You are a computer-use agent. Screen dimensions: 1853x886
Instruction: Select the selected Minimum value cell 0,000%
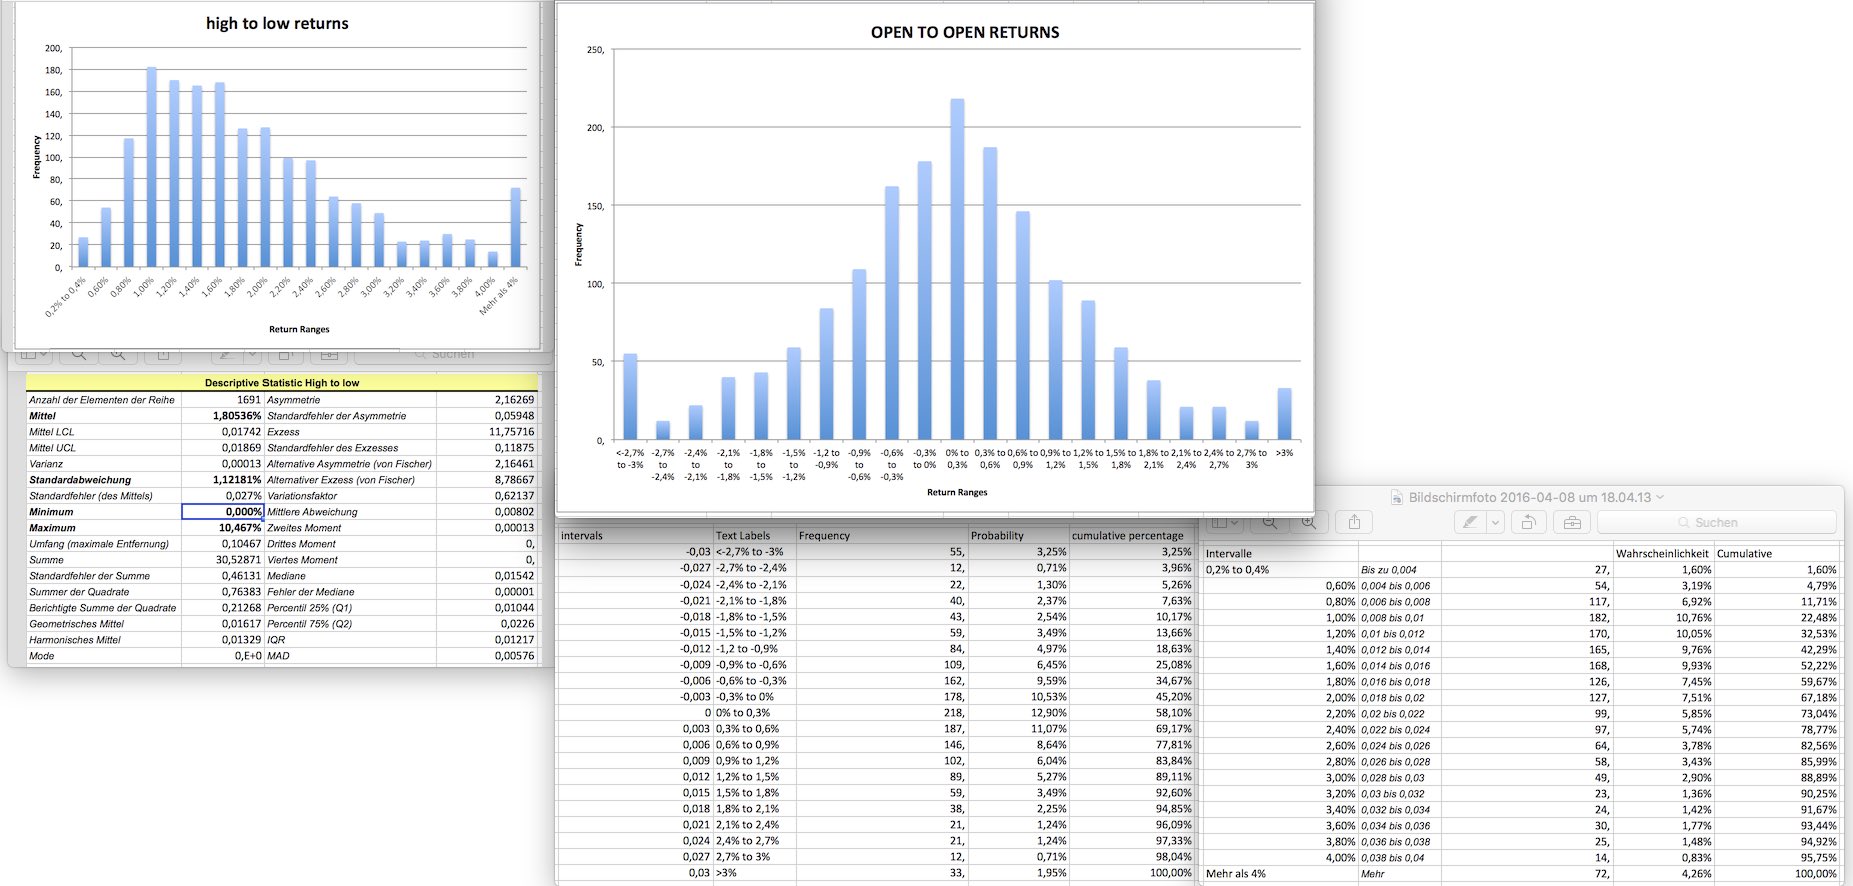(223, 511)
